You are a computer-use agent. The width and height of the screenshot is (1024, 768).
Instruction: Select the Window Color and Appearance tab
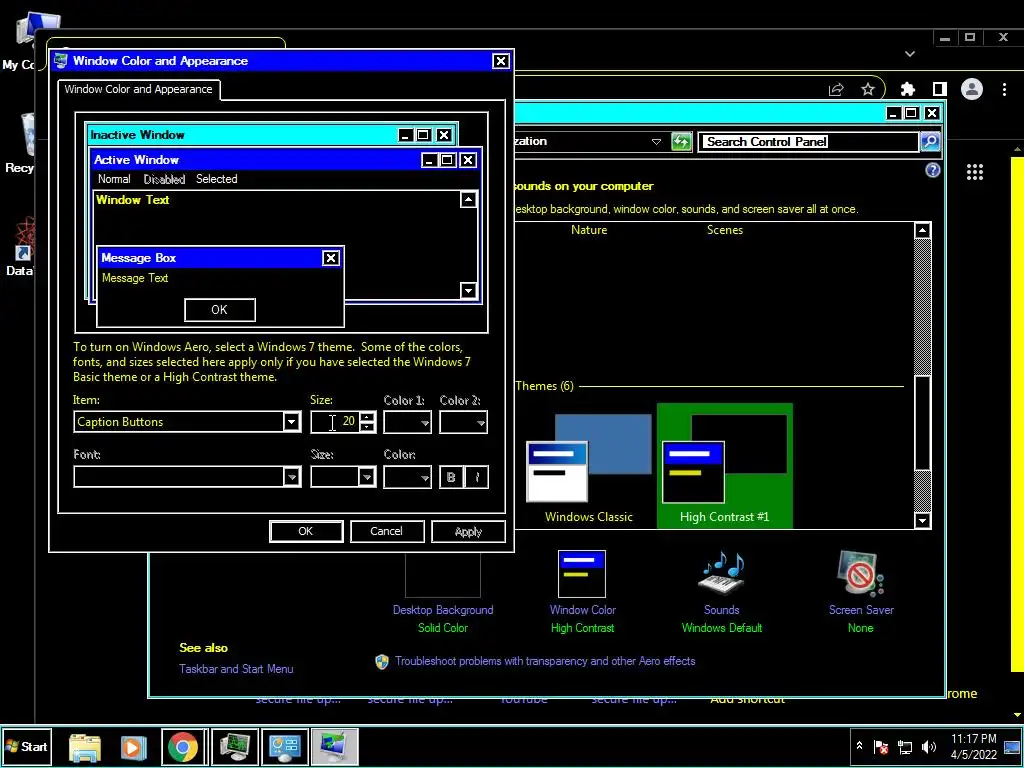[138, 89]
